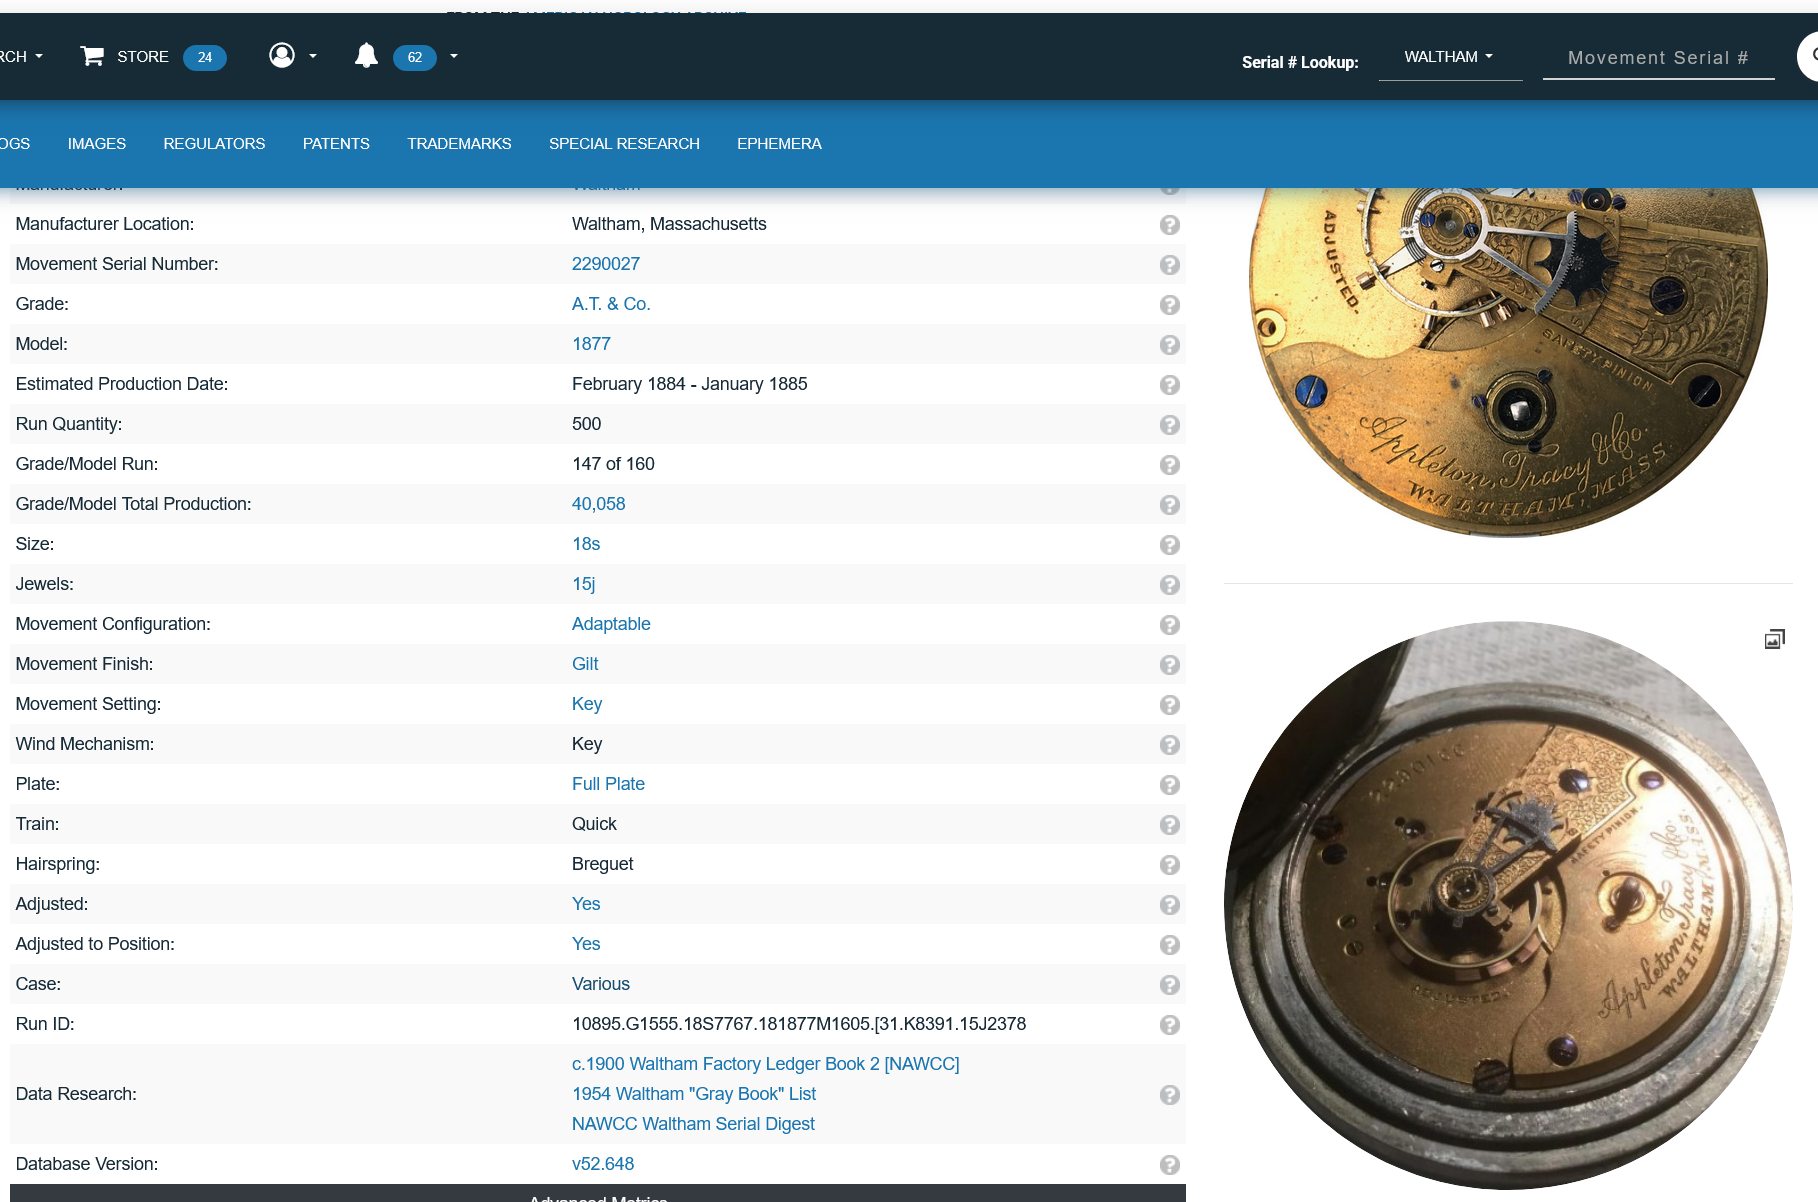
Task: Show help for Run Quantity row
Action: click(x=1170, y=425)
